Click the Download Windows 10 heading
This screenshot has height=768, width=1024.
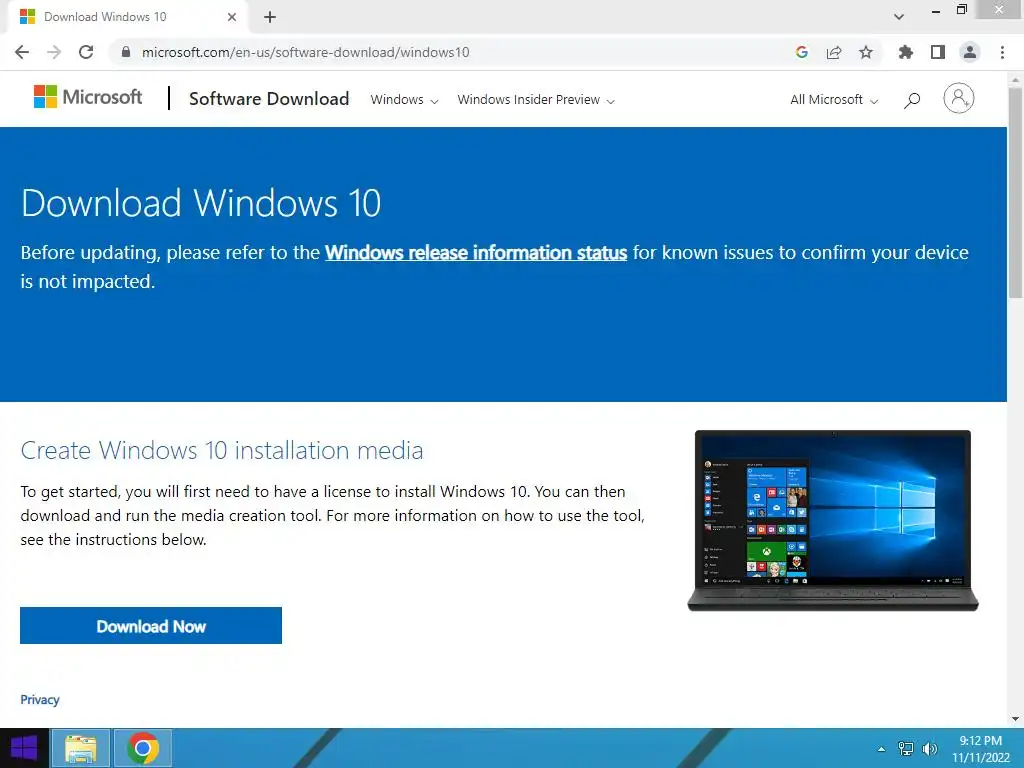coord(200,202)
